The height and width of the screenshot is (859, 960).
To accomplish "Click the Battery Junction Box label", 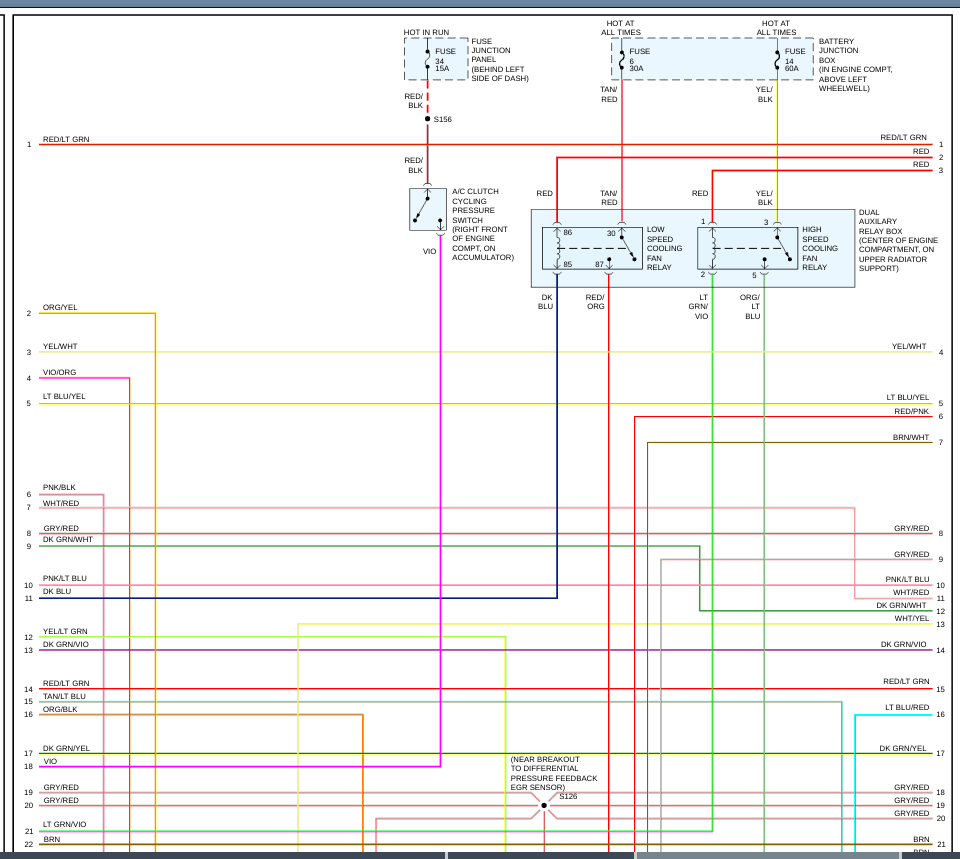I will 855,65.
